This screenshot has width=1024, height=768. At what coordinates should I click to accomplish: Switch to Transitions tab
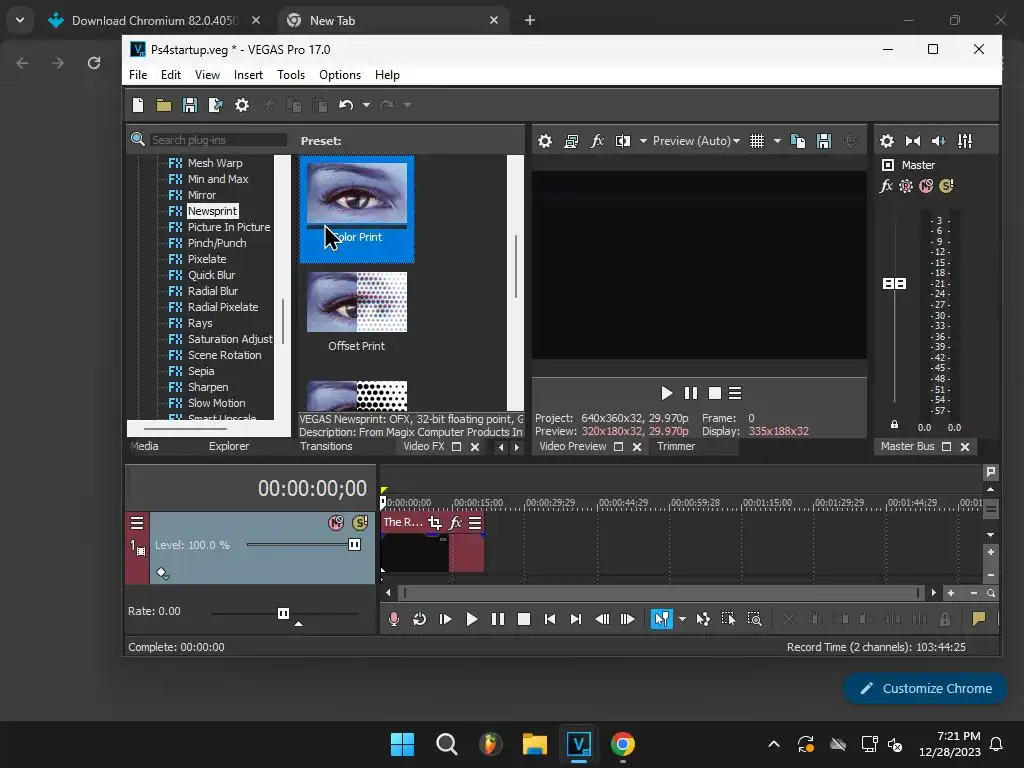pyautogui.click(x=326, y=447)
